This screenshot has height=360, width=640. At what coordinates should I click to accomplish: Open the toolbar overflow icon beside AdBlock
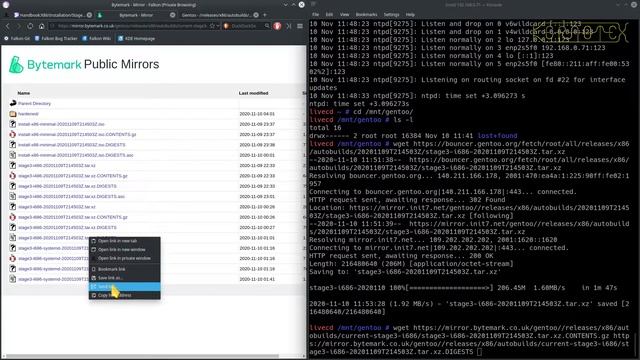[x=289, y=26]
